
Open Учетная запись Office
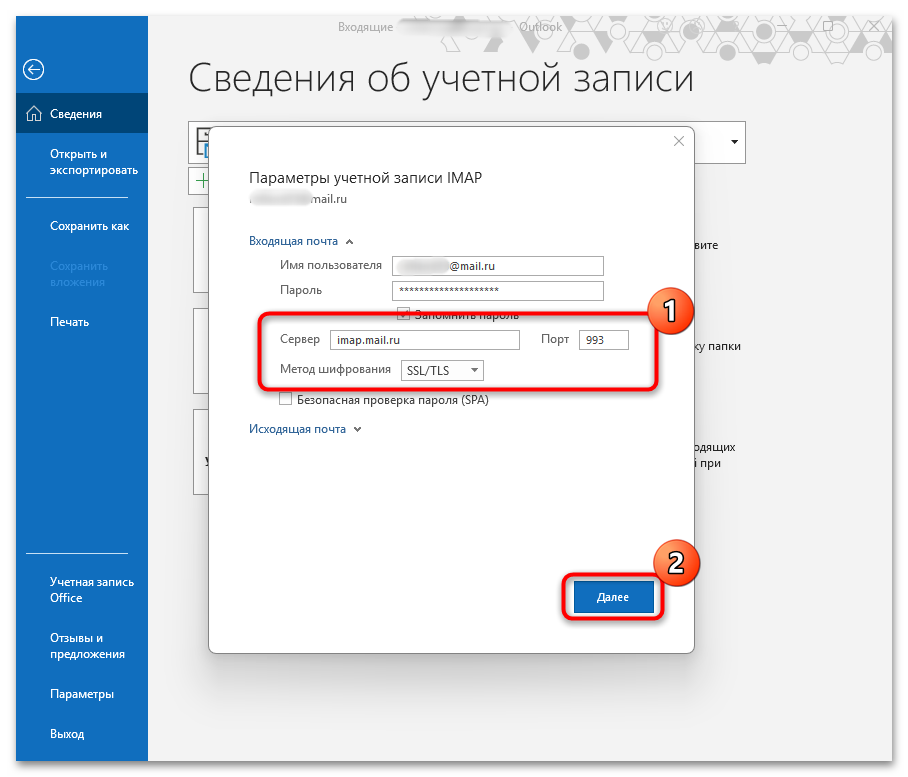91,589
